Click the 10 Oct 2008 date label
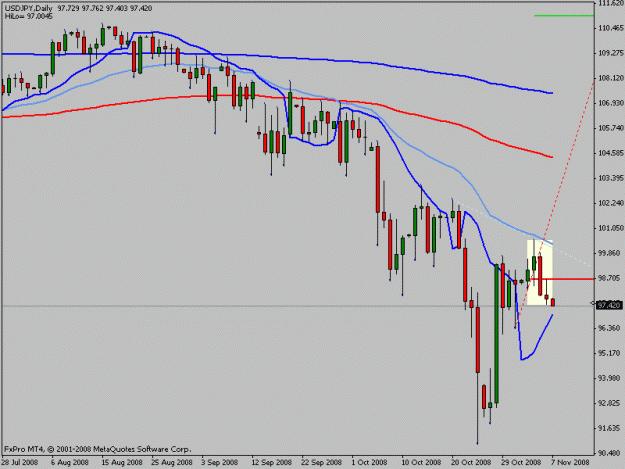 coord(421,462)
